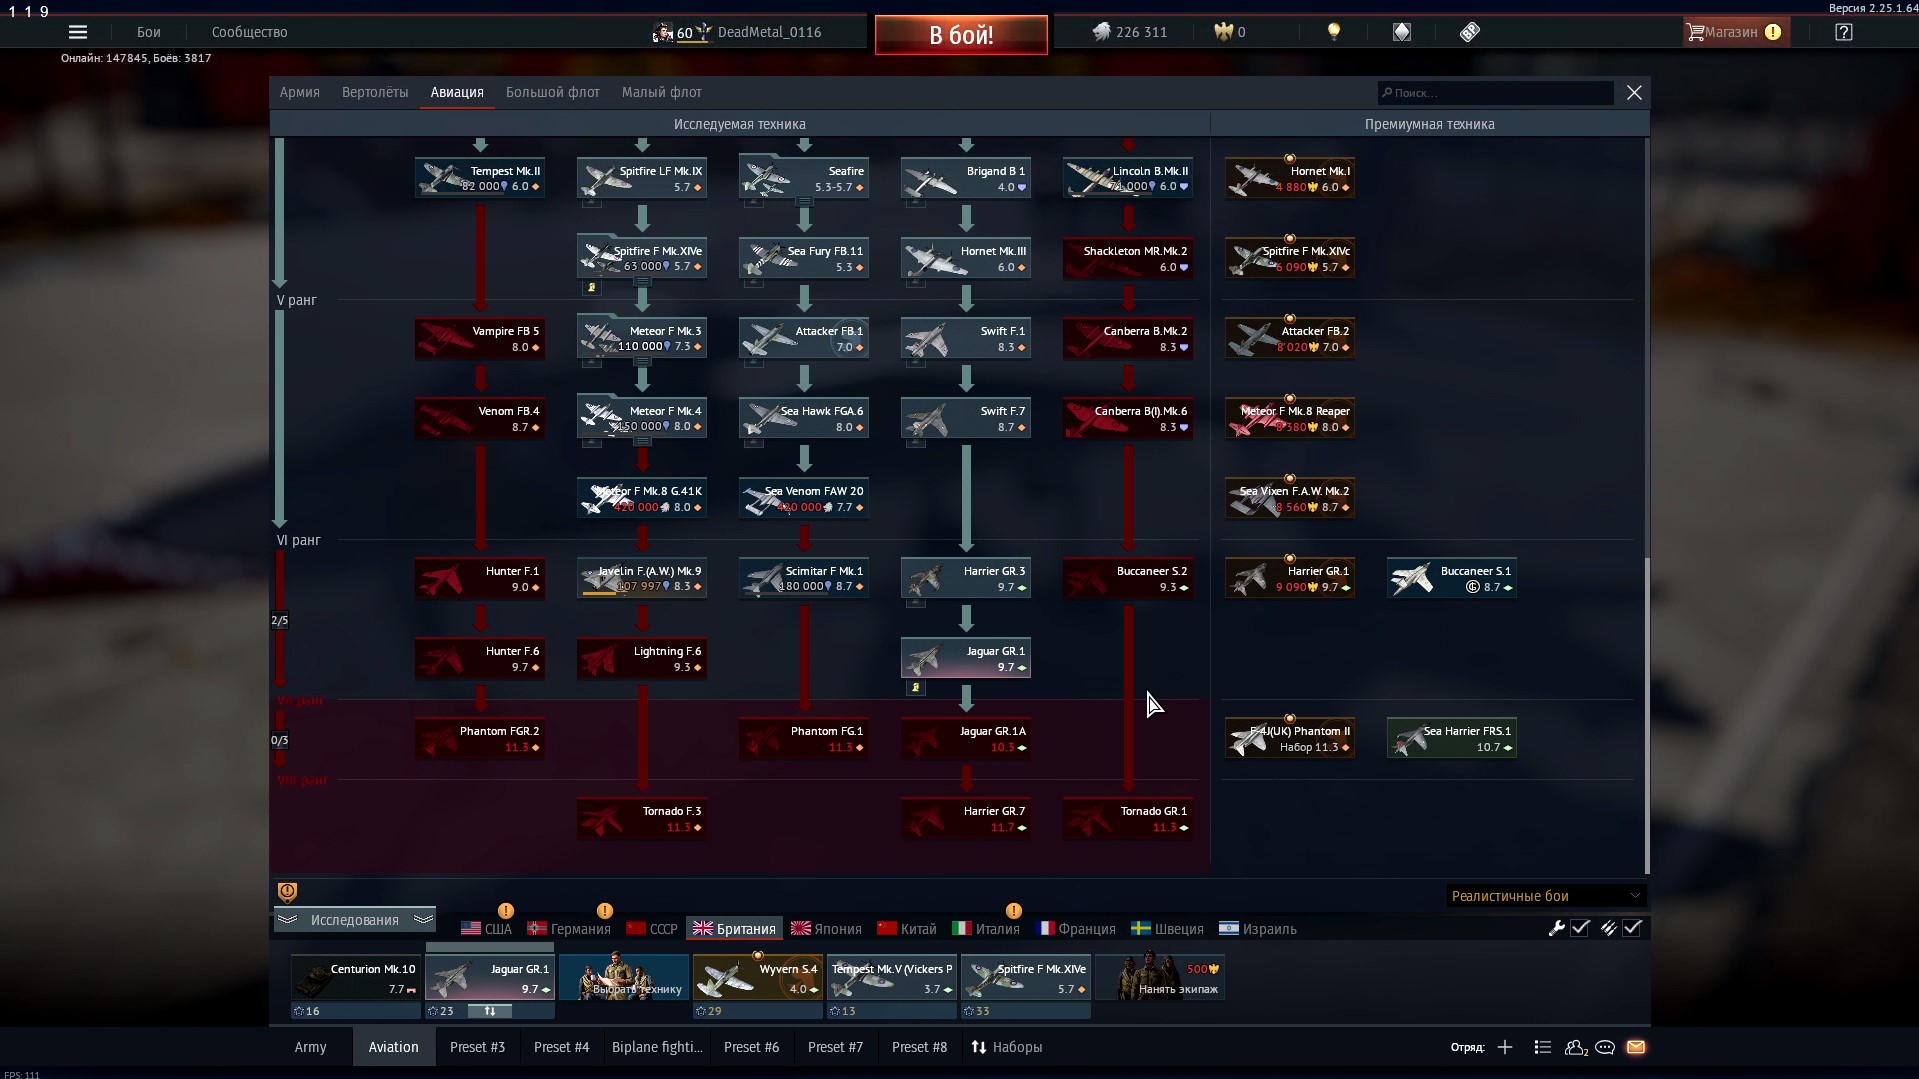Switch to the Army preset
The image size is (1919, 1079).
coord(311,1047)
